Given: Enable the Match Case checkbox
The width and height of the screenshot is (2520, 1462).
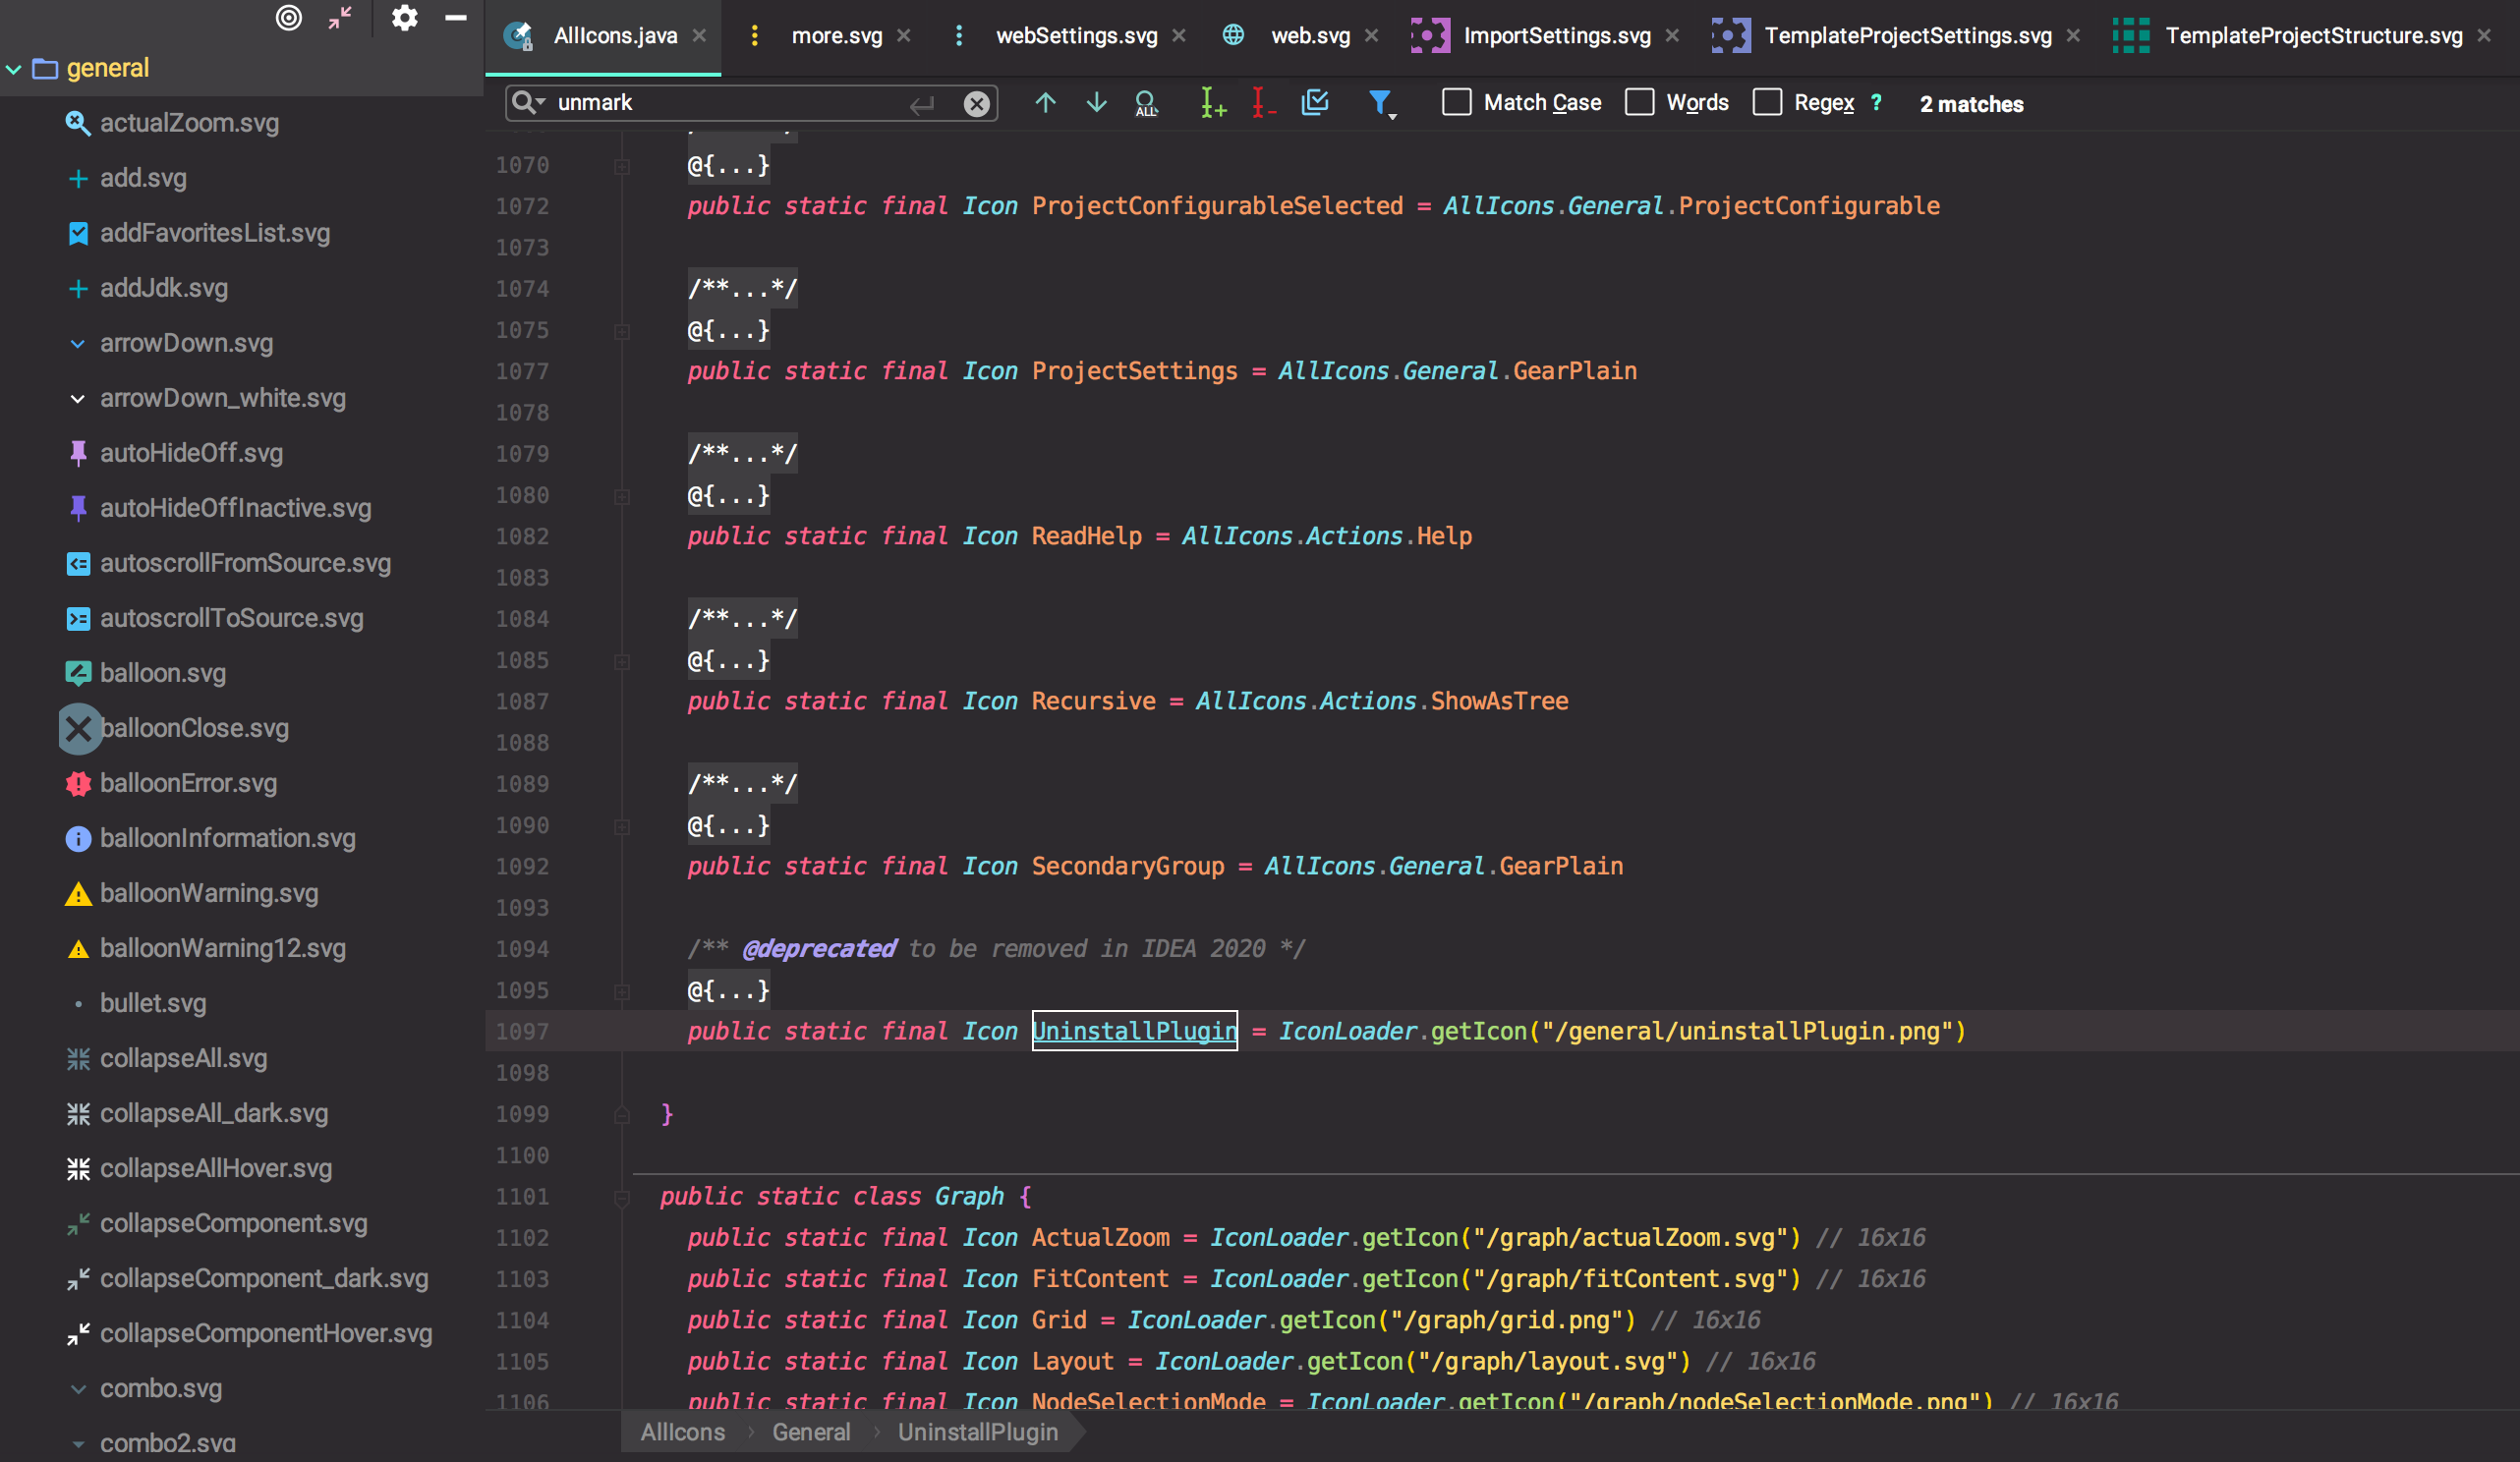Looking at the screenshot, I should pyautogui.click(x=1456, y=103).
